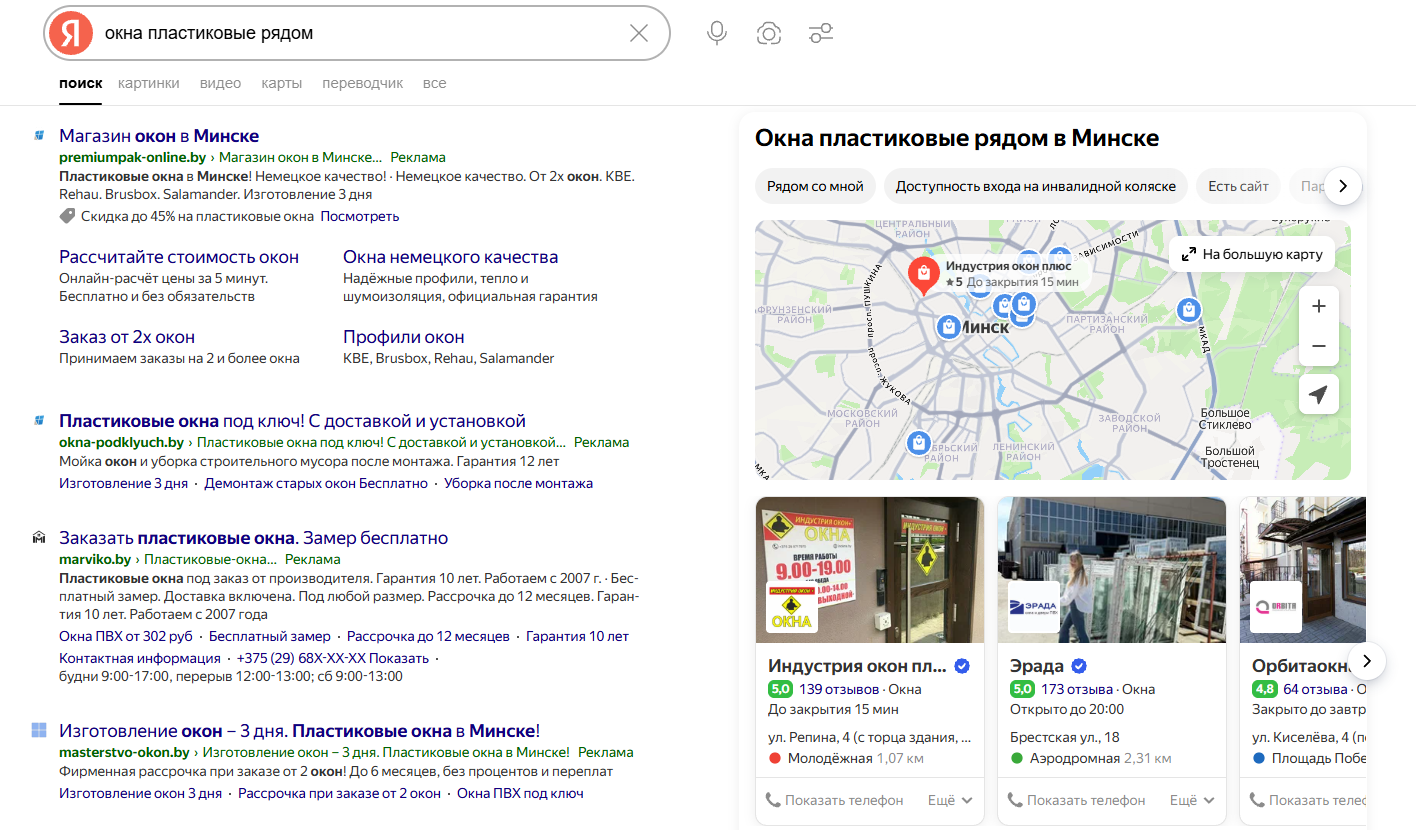Switch to the карты tab
The height and width of the screenshot is (830, 1416).
click(x=282, y=83)
